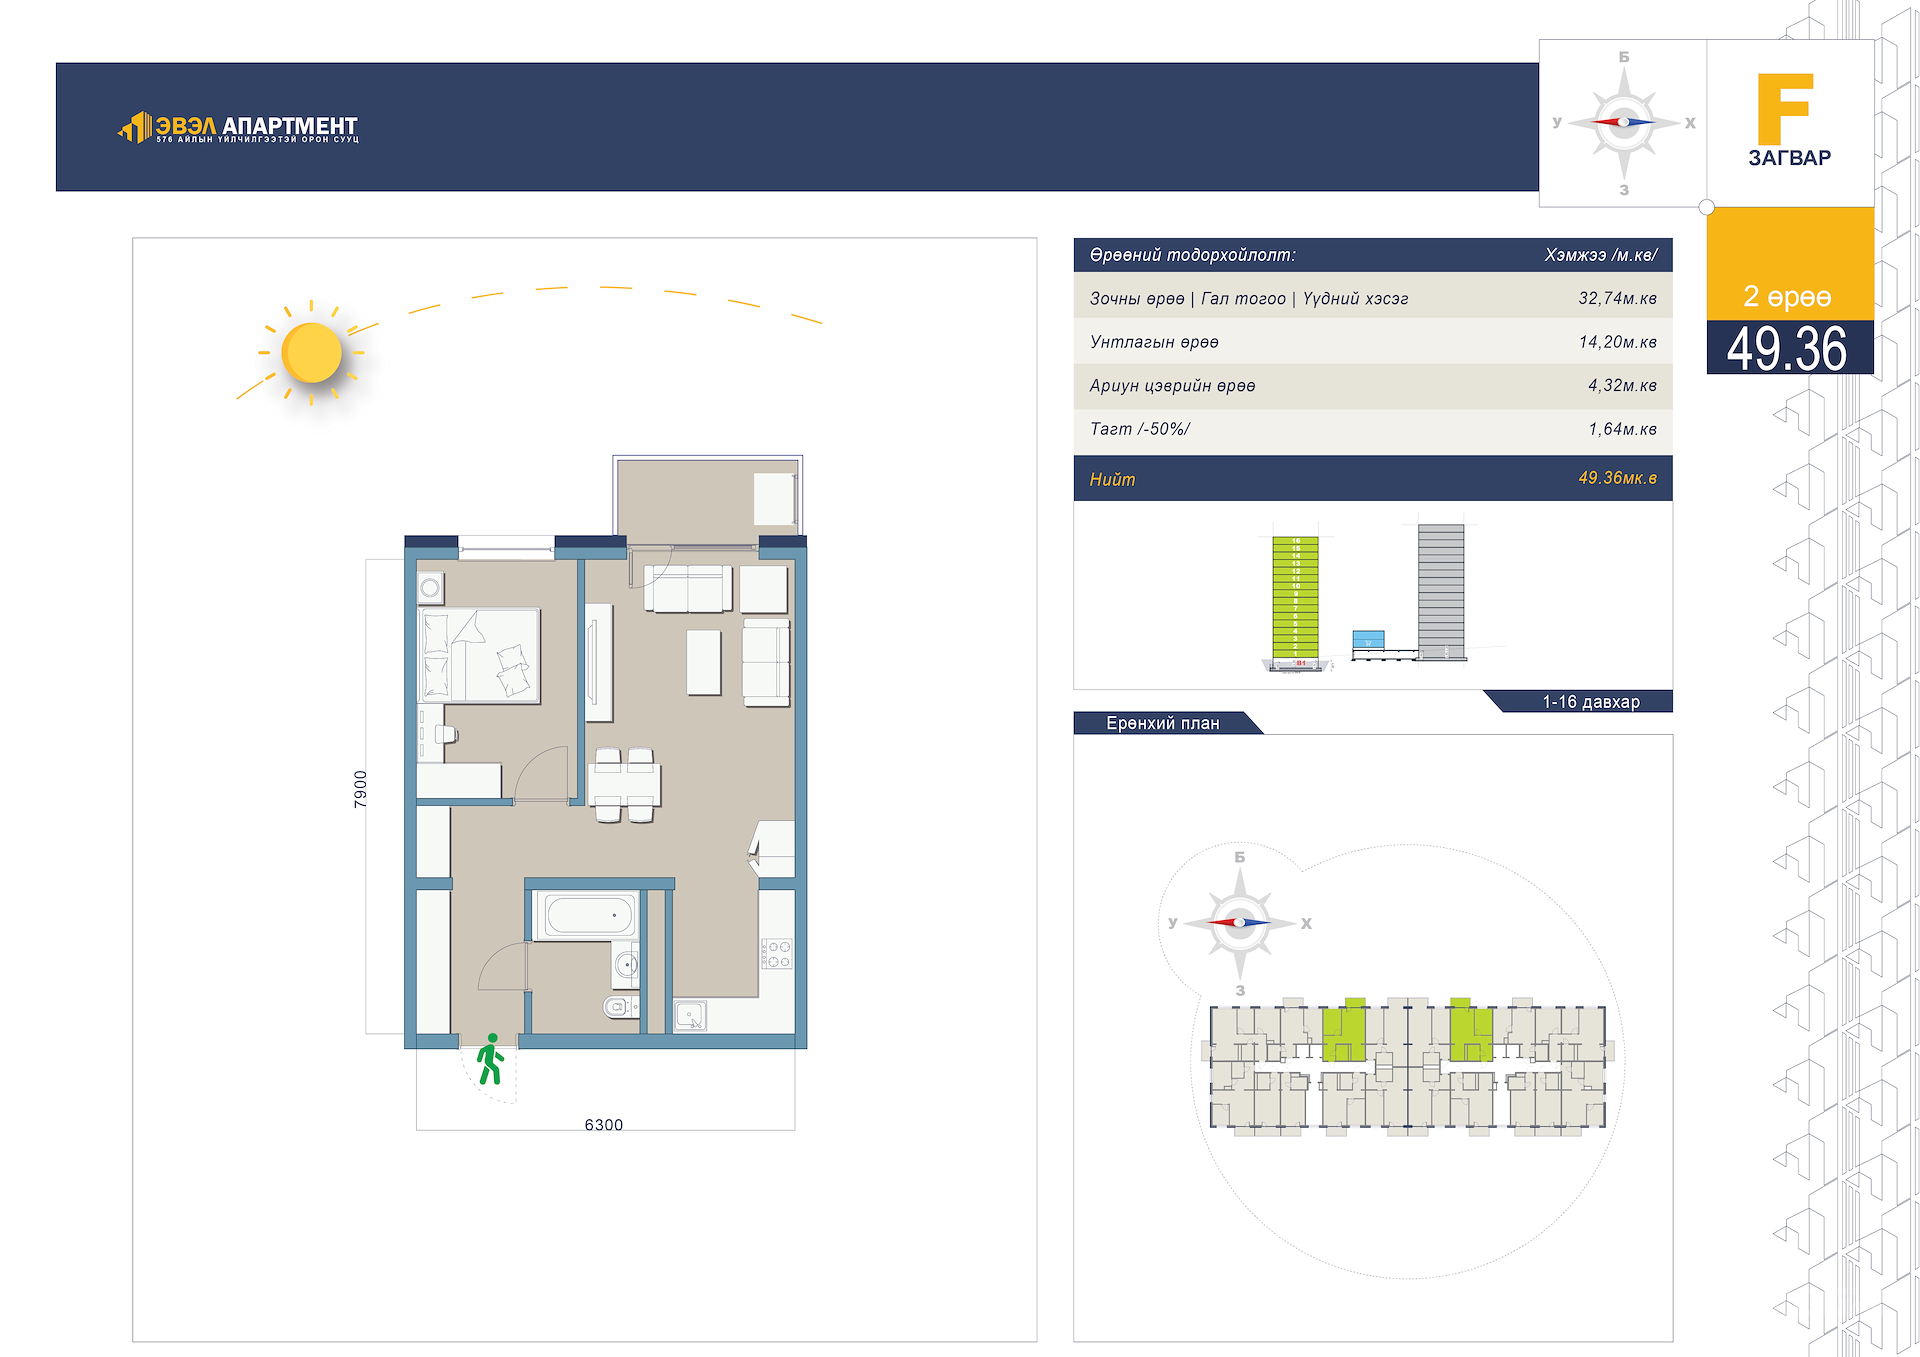Click the ЗАГВАР label
The height and width of the screenshot is (1357, 1920).
(1790, 158)
